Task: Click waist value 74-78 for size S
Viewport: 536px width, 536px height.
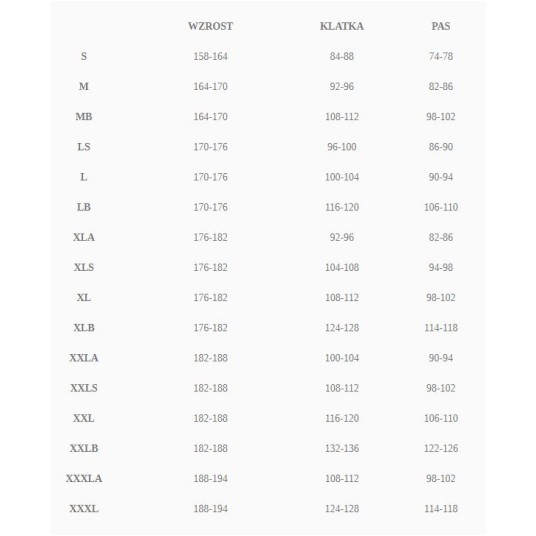Action: pyautogui.click(x=441, y=56)
